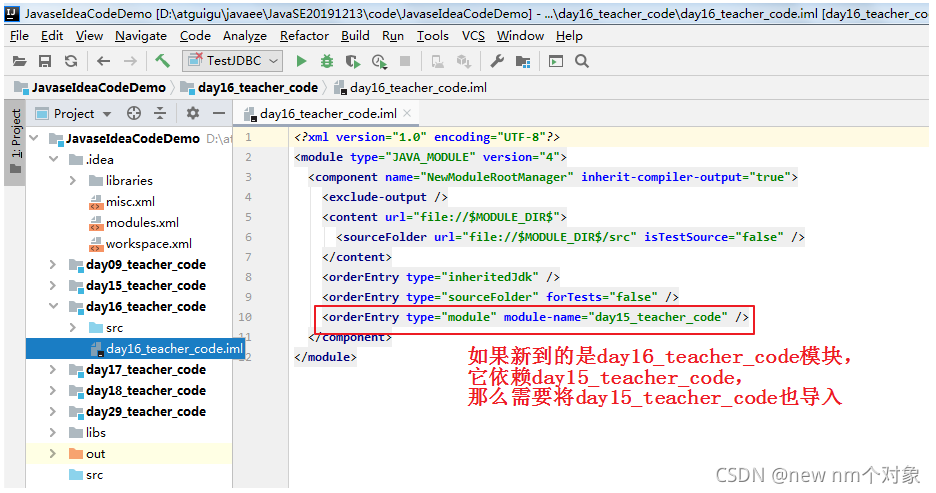Build project with the green hammer icon
This screenshot has height=493, width=936.
[162, 60]
